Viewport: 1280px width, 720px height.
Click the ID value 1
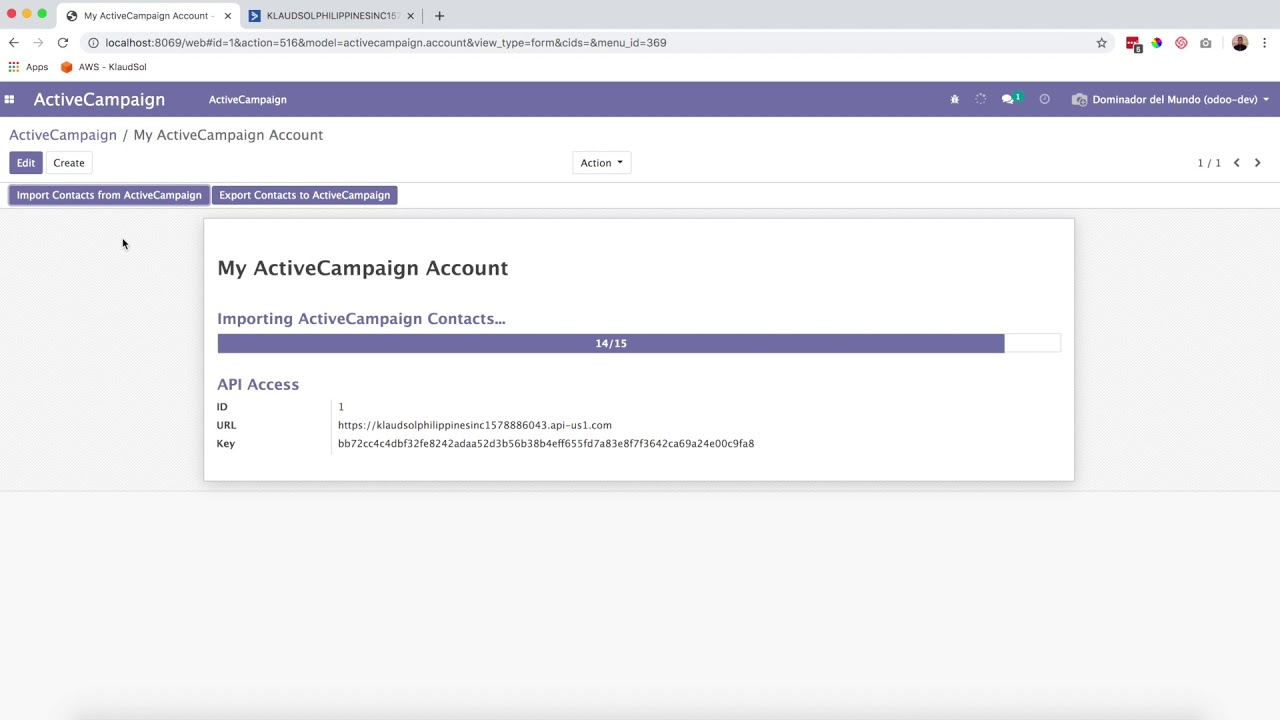pyautogui.click(x=341, y=407)
